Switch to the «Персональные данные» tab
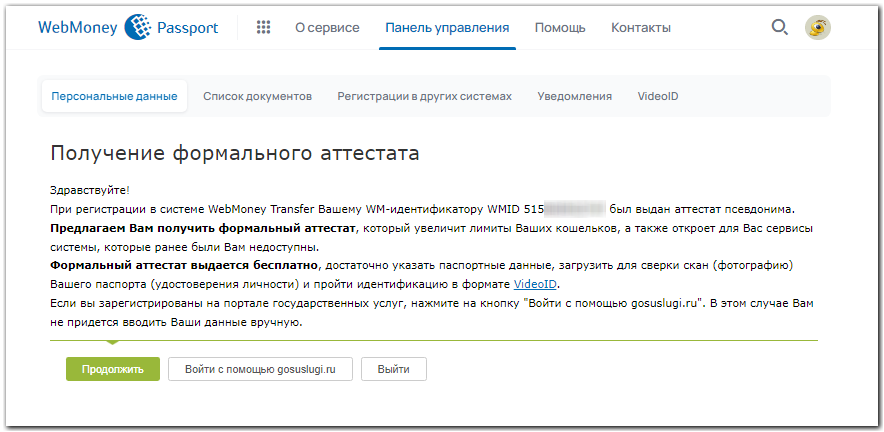The width and height of the screenshot is (884, 432). [x=114, y=96]
